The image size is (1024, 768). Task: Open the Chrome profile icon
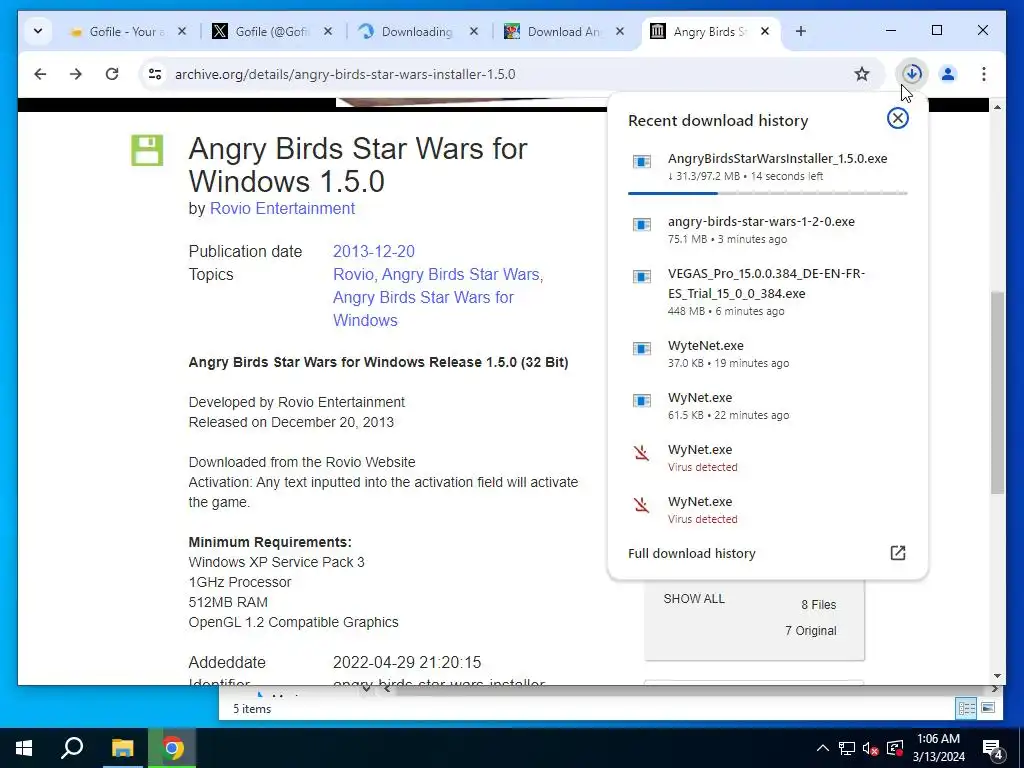(x=948, y=74)
